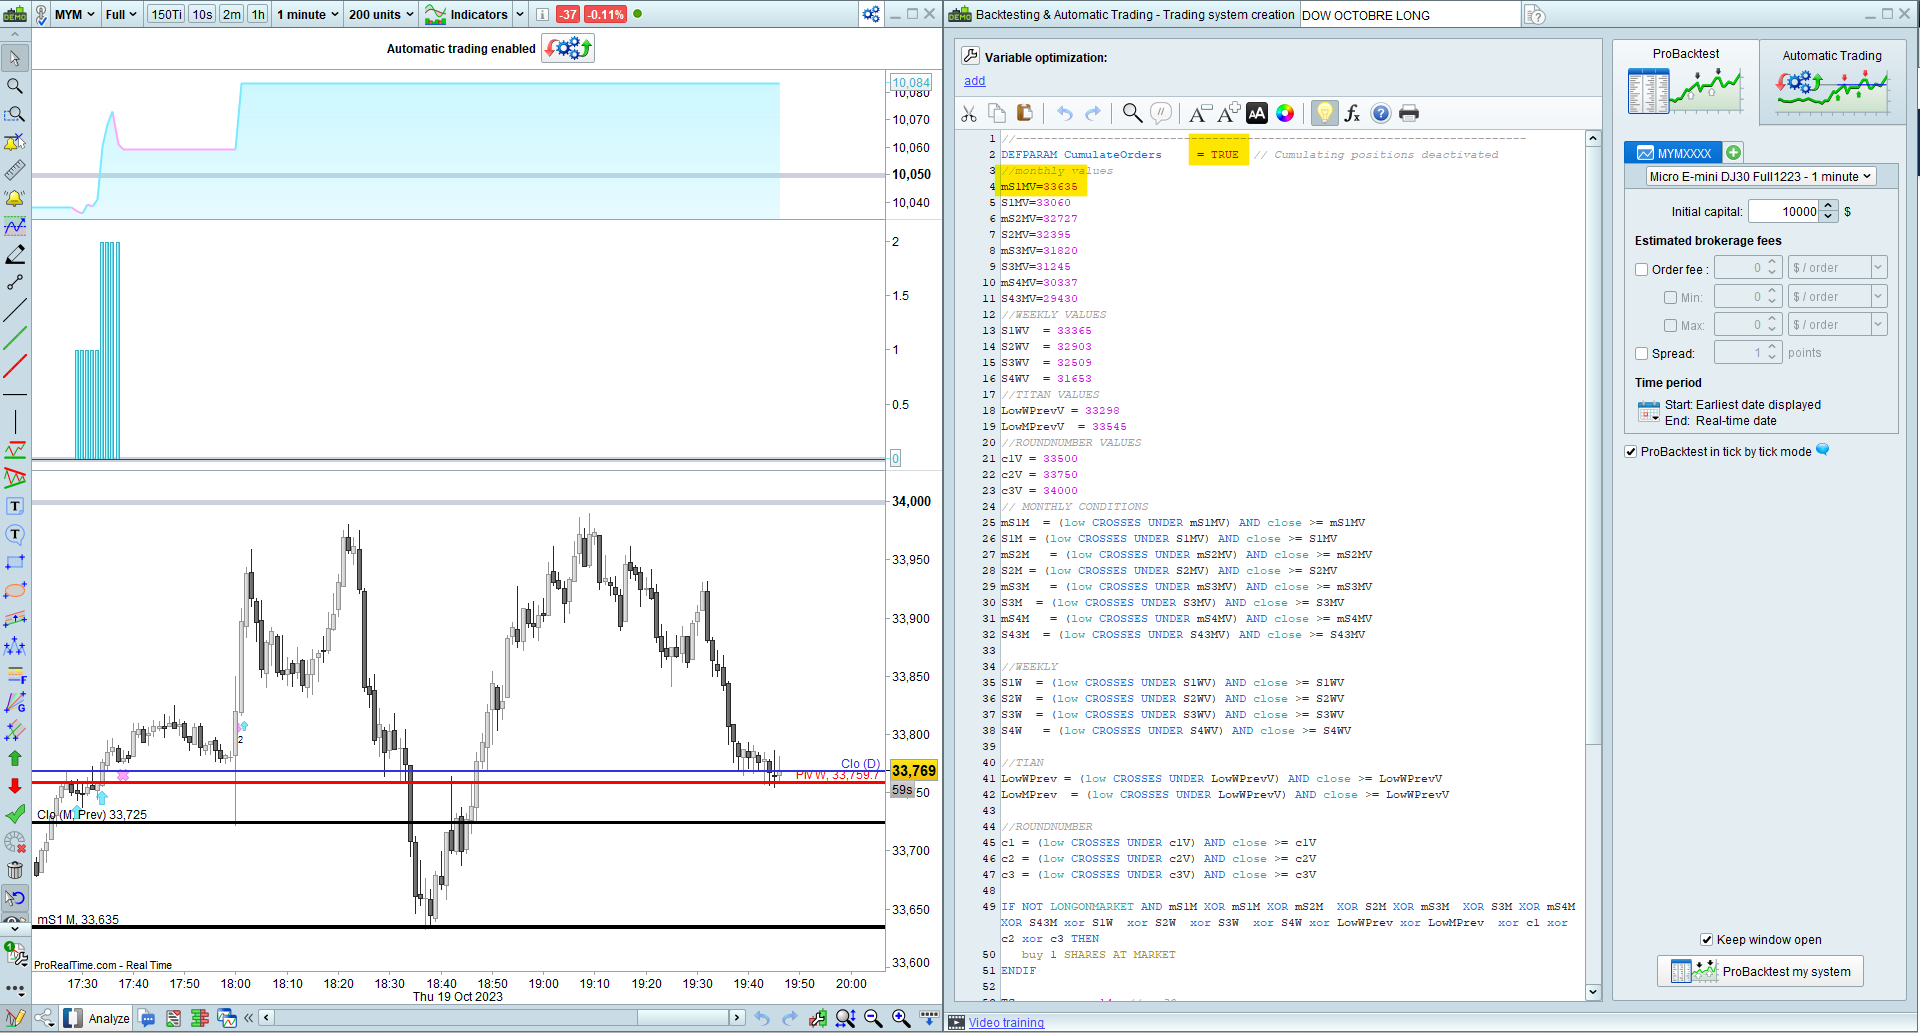
Task: Cut selected code with scissors icon
Action: (x=969, y=114)
